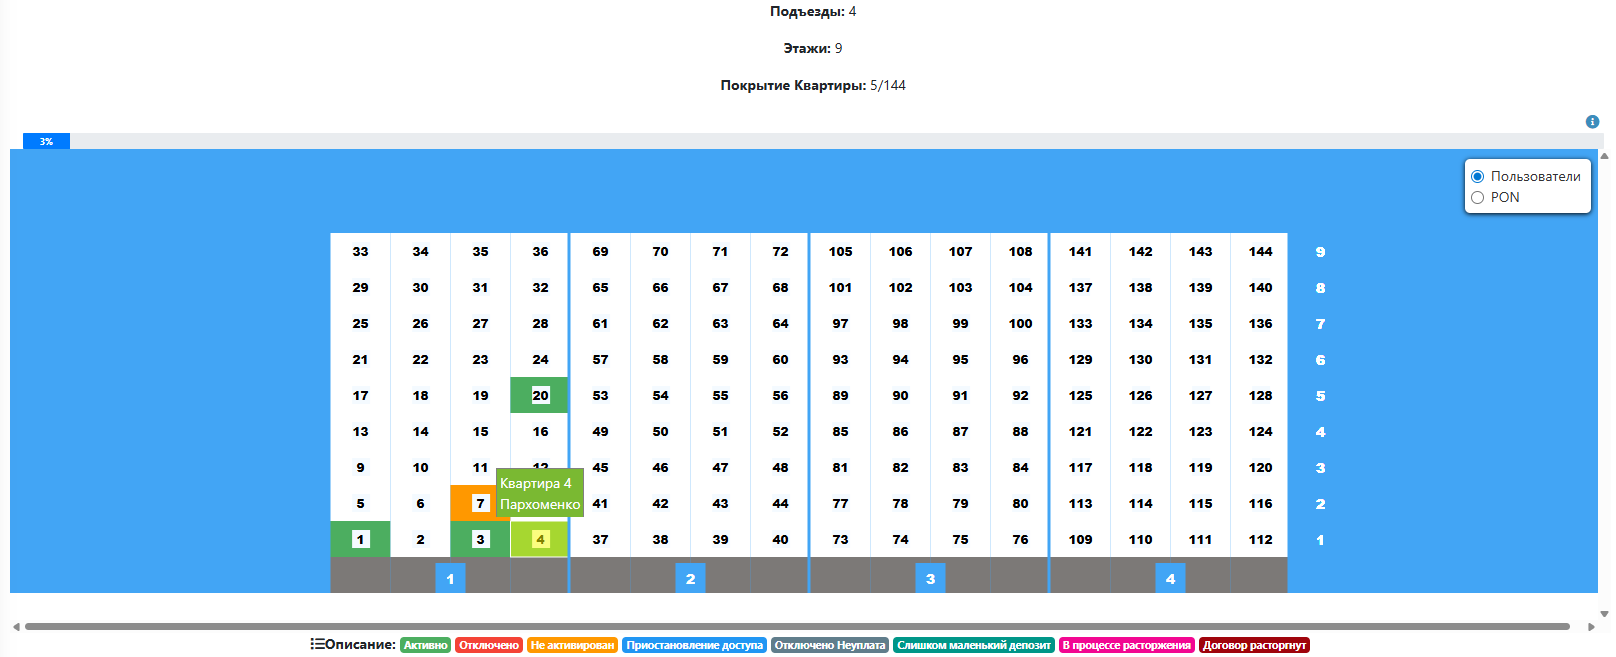
Task: Click apartment 3 in entrance one
Action: tap(480, 540)
